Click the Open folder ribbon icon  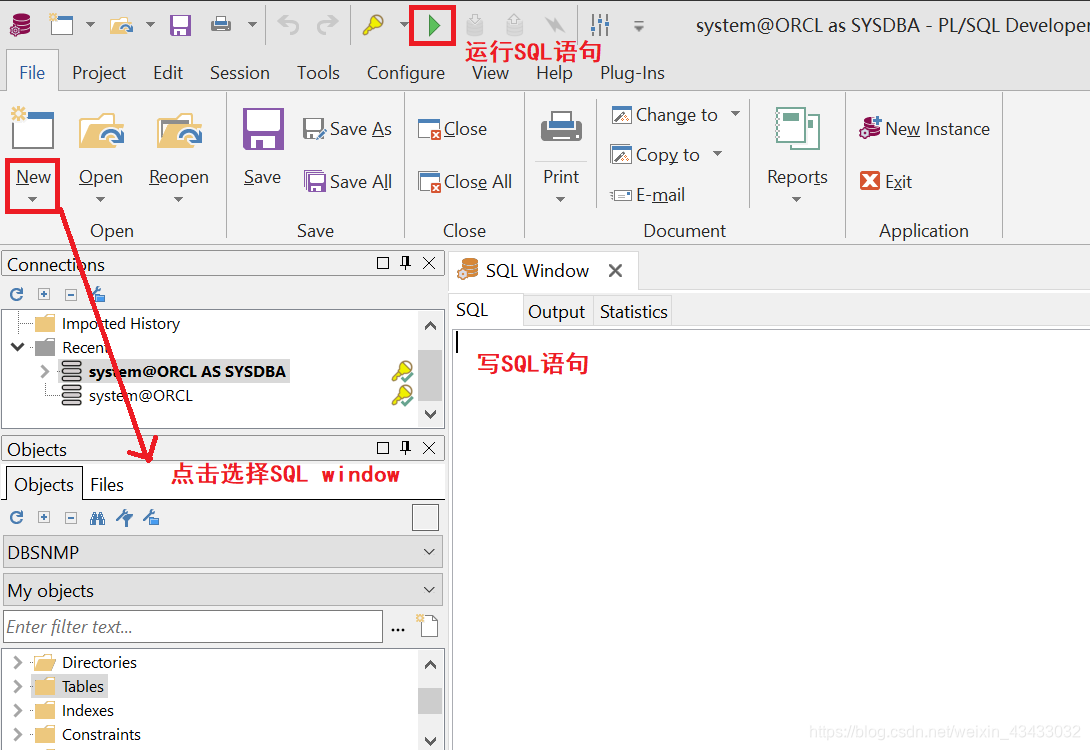coord(101,131)
